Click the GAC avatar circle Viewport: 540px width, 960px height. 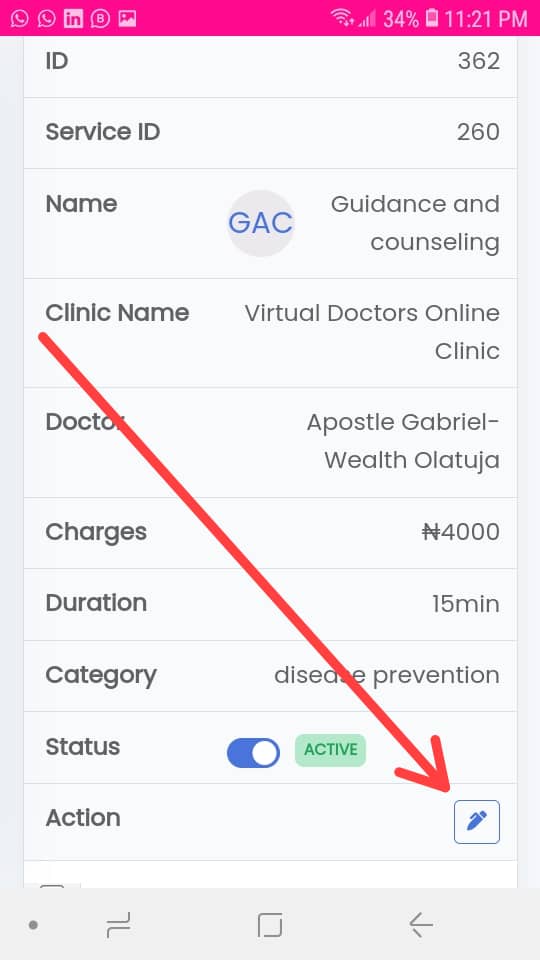pyautogui.click(x=261, y=223)
